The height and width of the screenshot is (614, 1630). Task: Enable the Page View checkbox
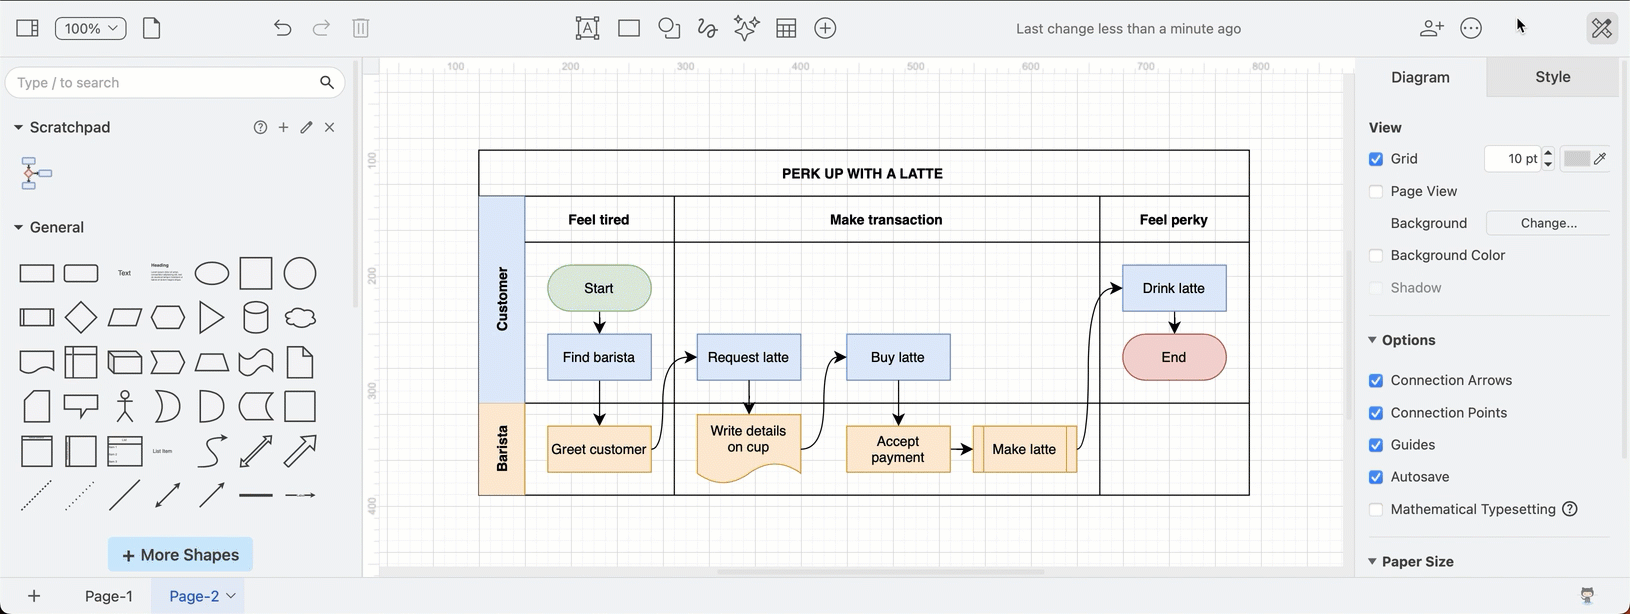1376,191
